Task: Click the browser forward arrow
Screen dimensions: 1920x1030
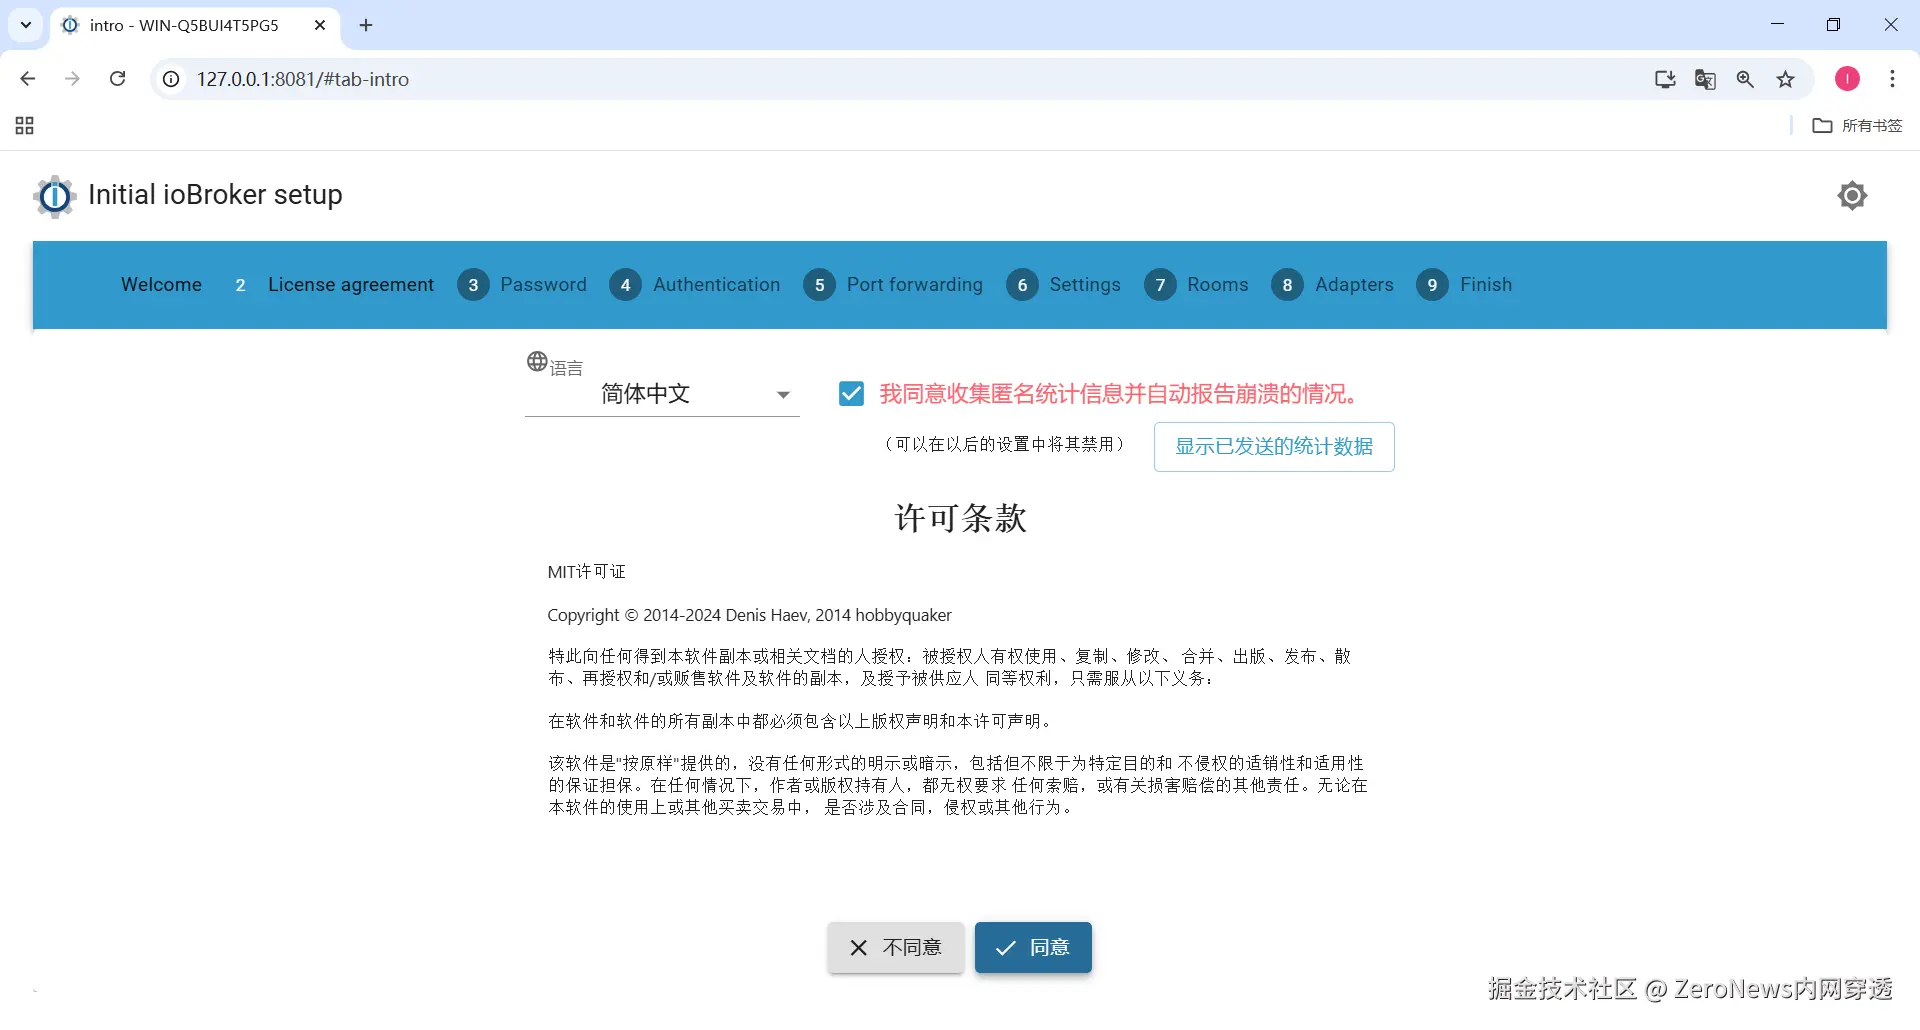Action: (72, 79)
